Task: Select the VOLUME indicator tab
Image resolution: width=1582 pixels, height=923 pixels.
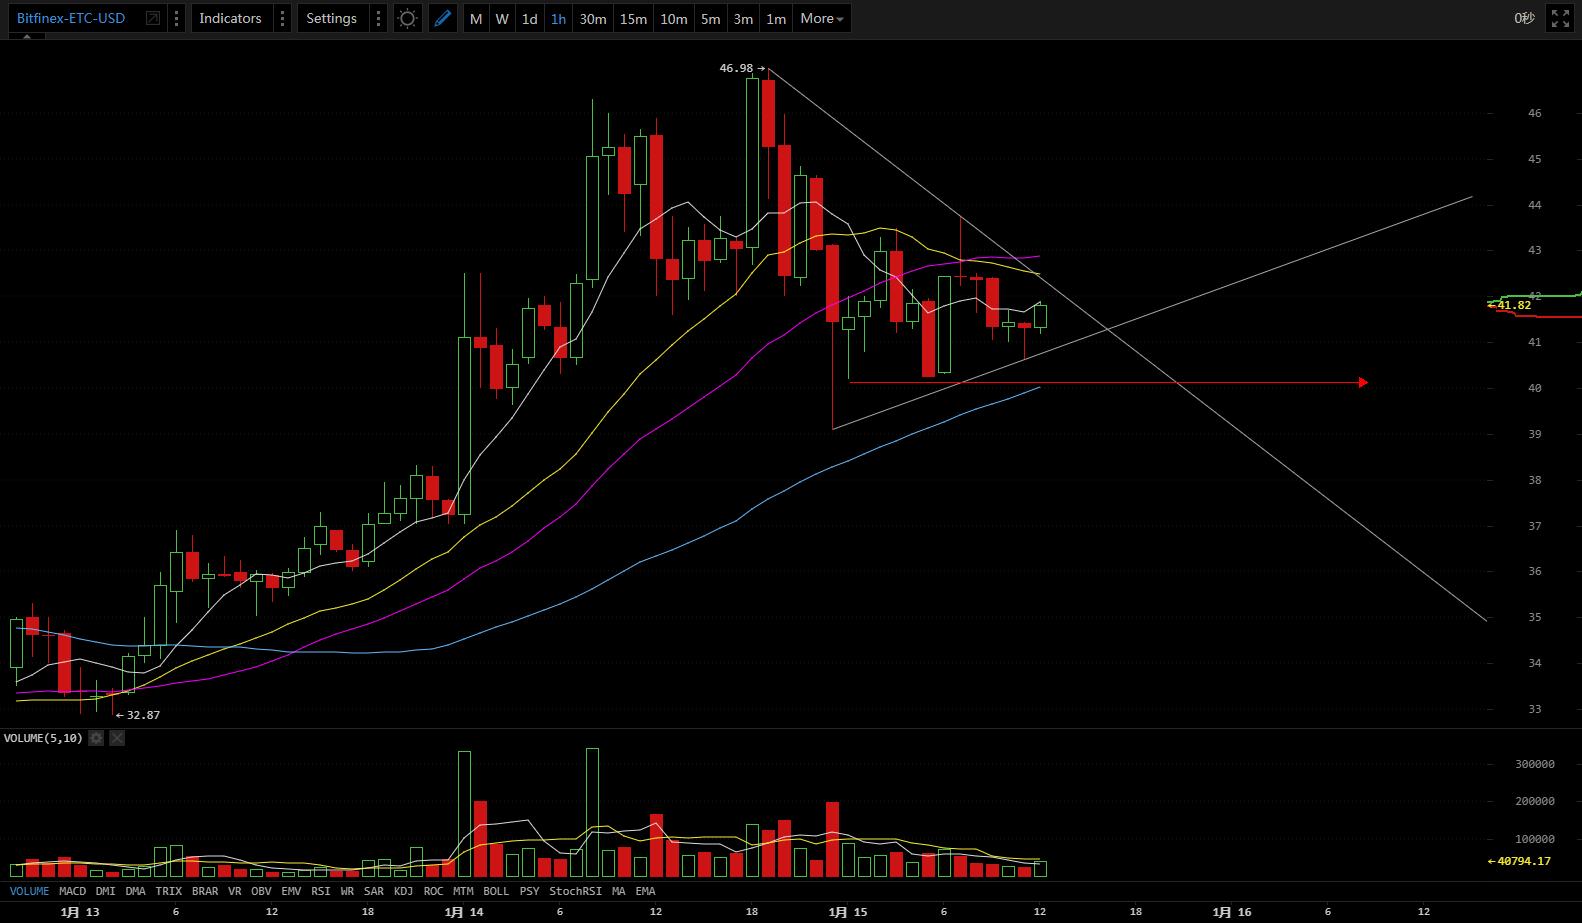Action: (x=29, y=891)
